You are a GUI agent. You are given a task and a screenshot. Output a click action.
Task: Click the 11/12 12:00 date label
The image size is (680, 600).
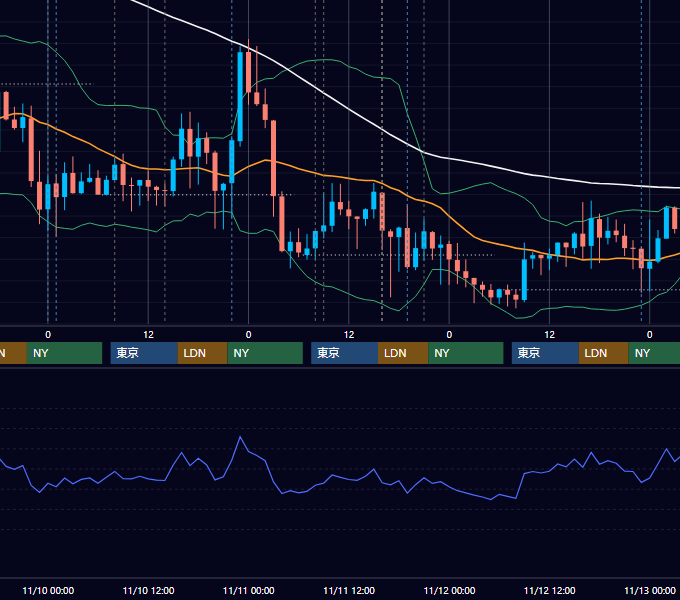[x=549, y=590]
